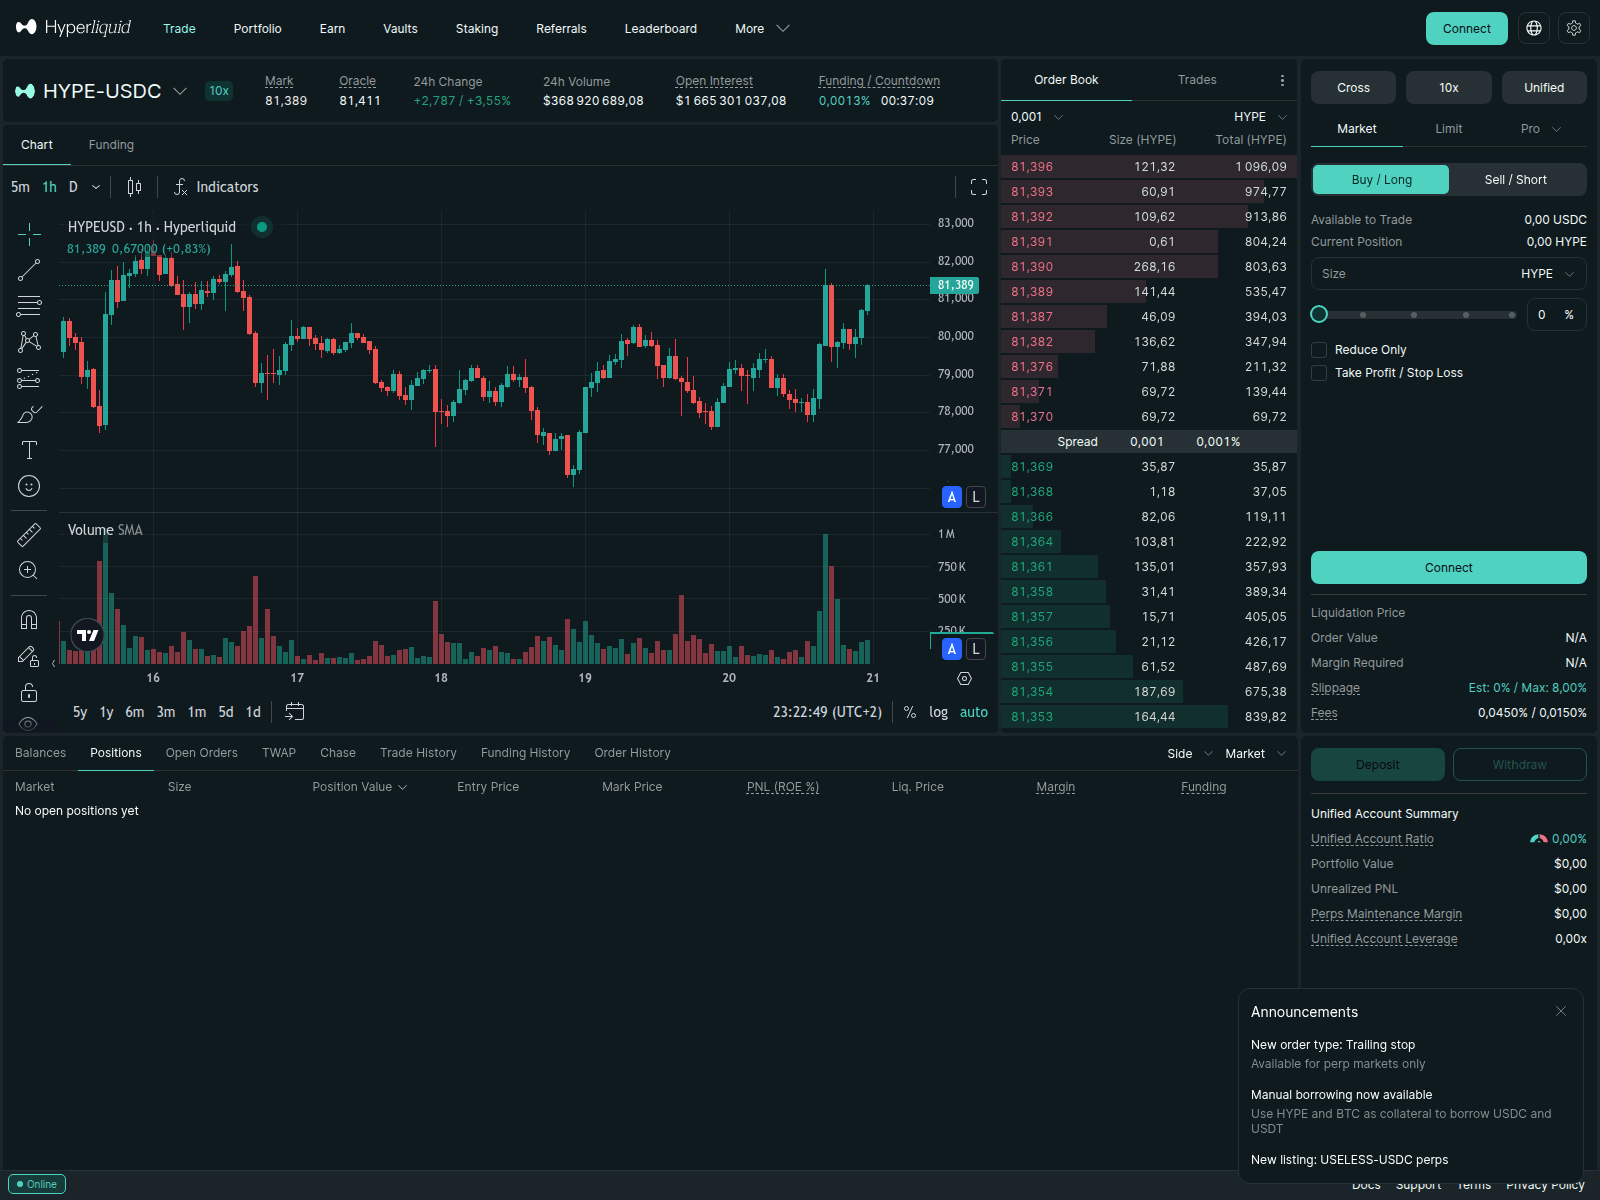Screen dimensions: 1600x1200
Task: Click the Deposit button
Action: pyautogui.click(x=1378, y=765)
